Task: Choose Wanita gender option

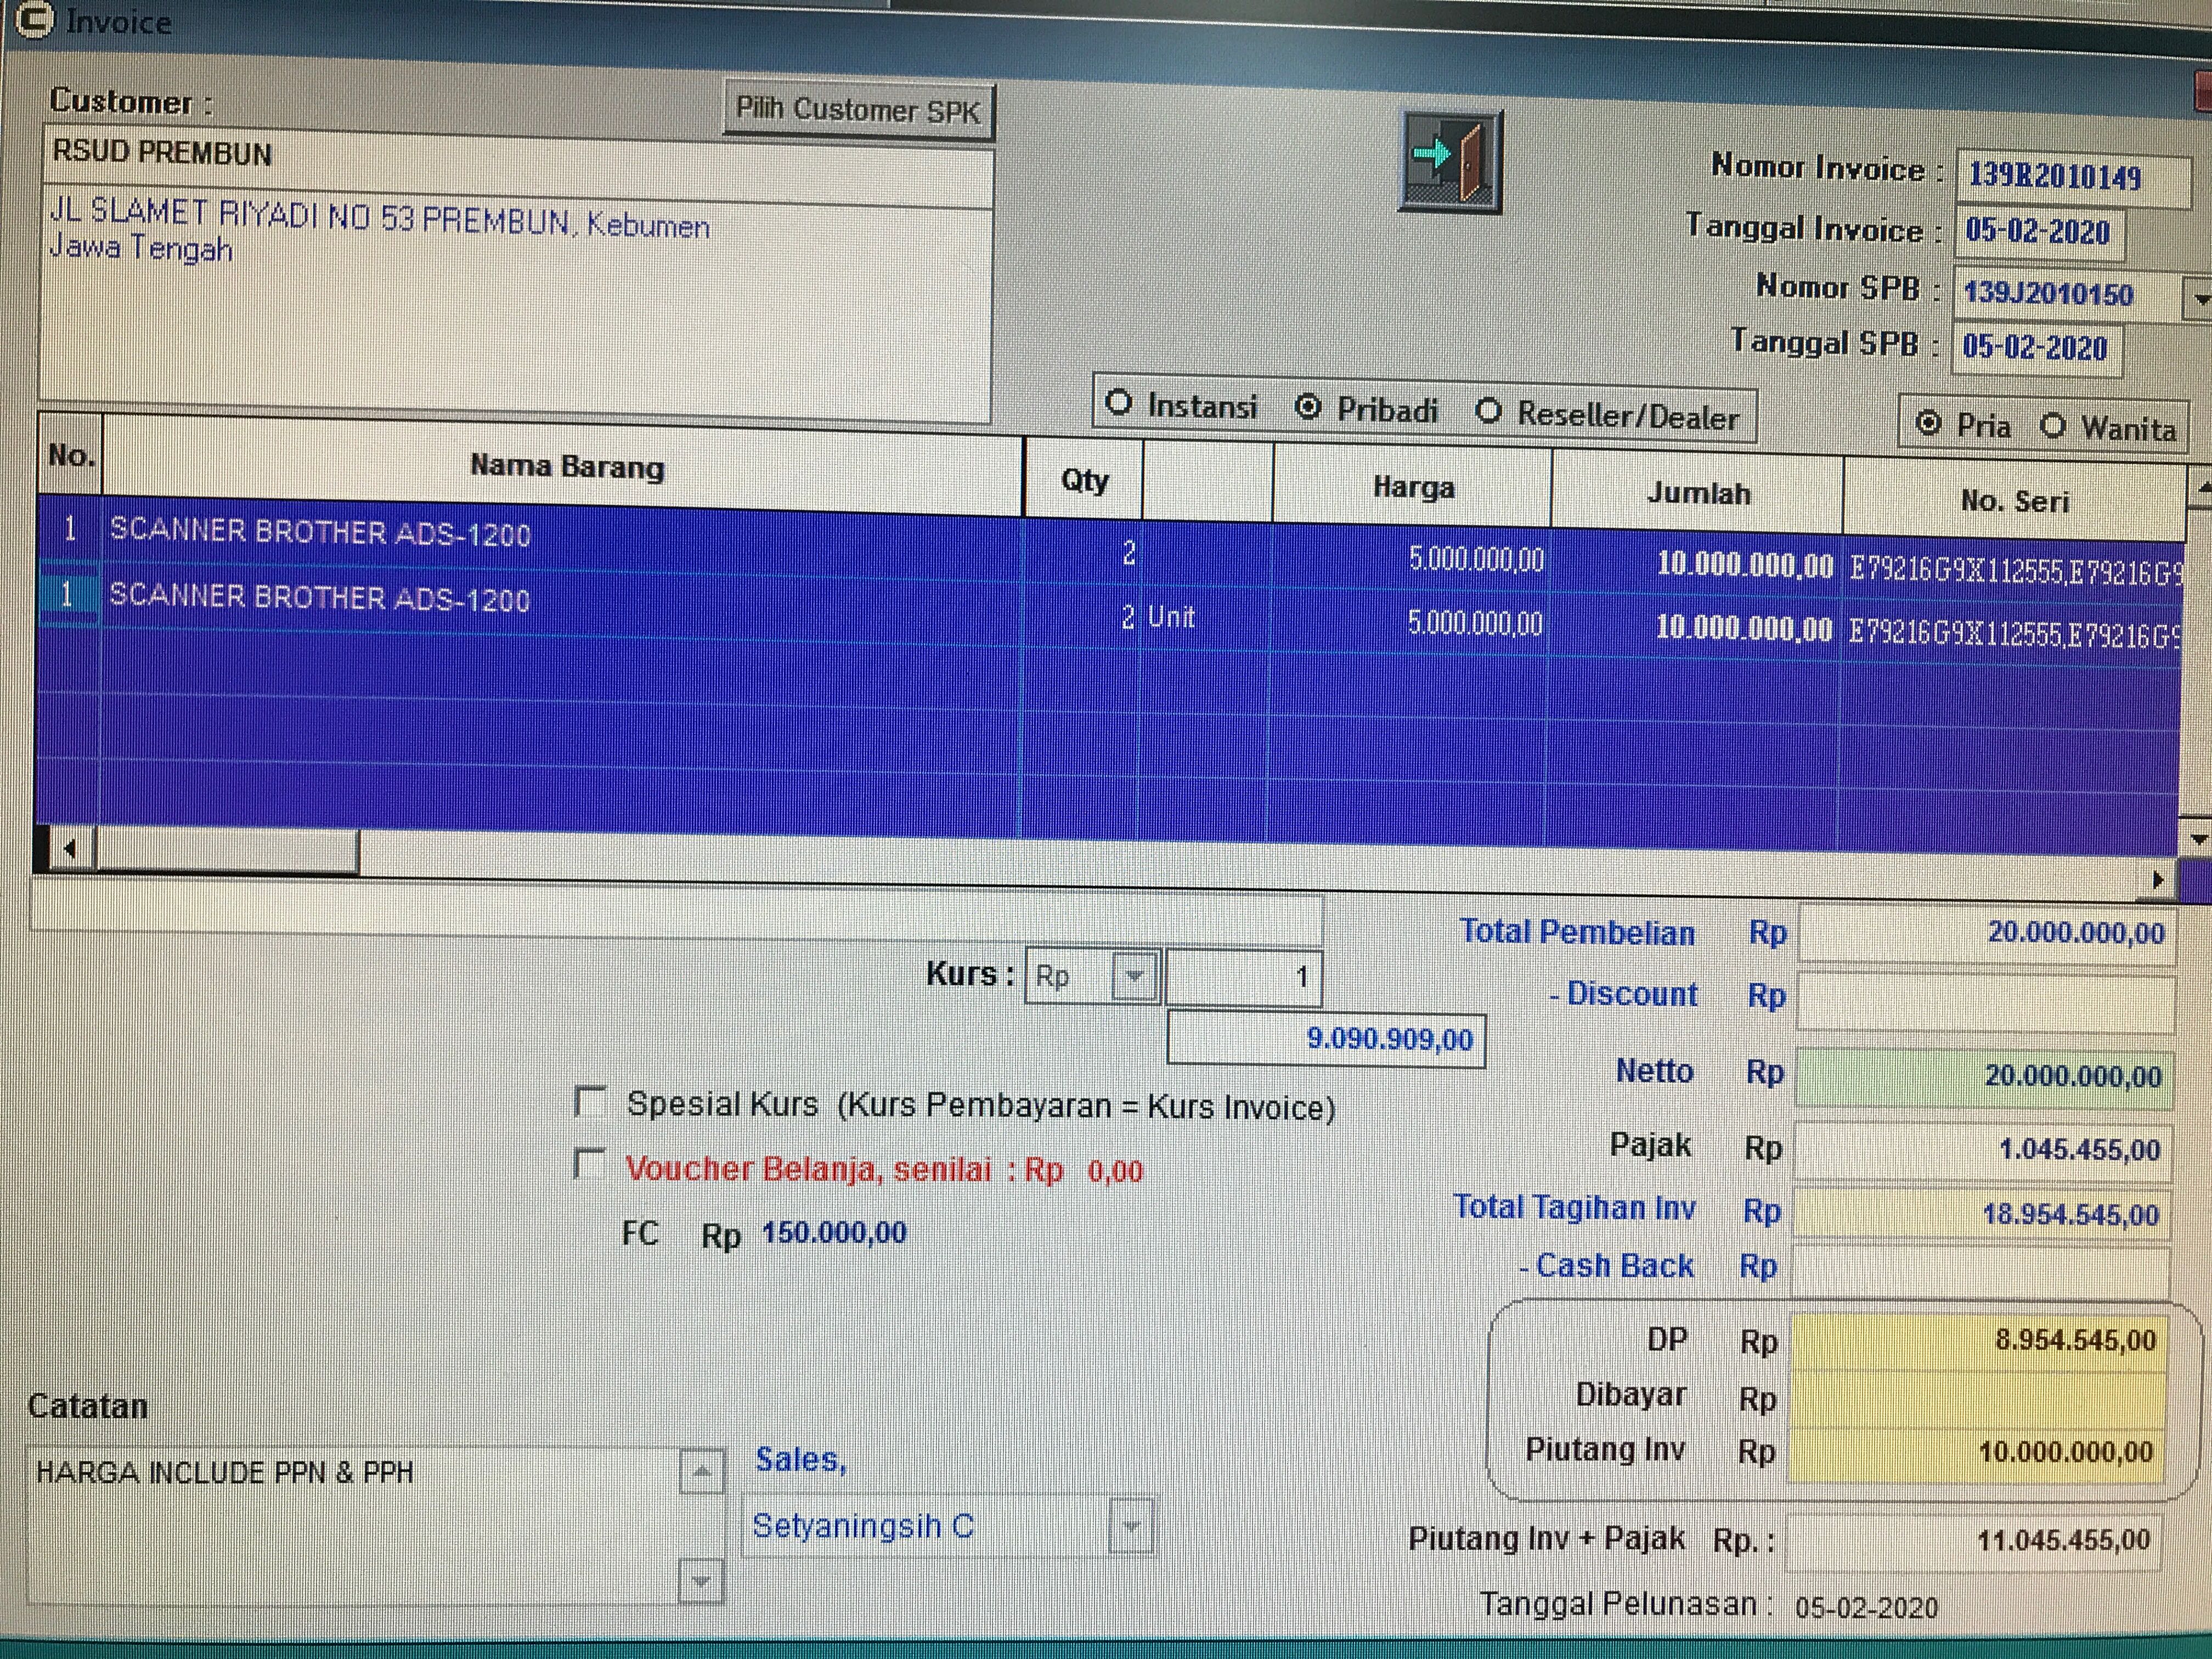Action: [2052, 426]
